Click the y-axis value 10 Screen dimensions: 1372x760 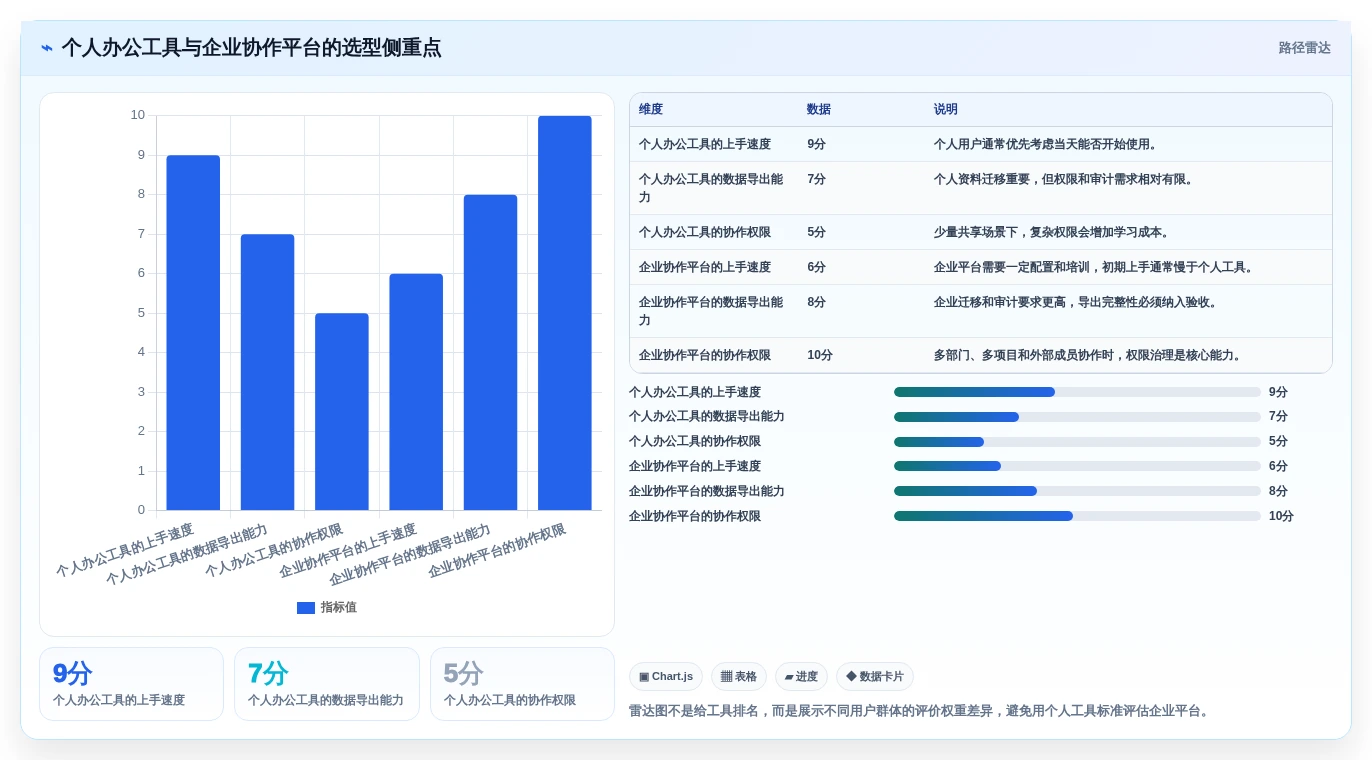pos(138,115)
